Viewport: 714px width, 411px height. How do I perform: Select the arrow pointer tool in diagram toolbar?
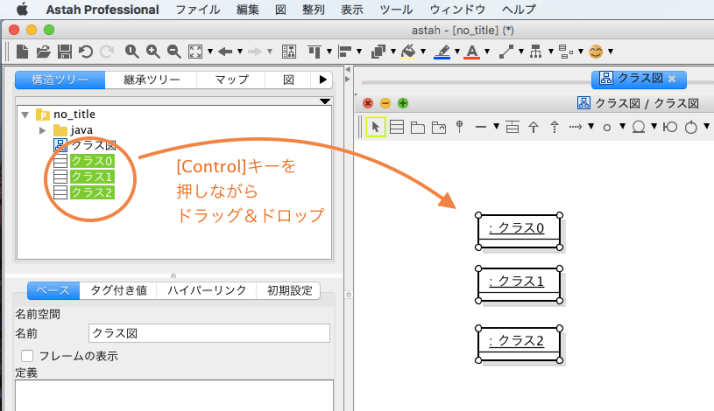click(x=375, y=127)
